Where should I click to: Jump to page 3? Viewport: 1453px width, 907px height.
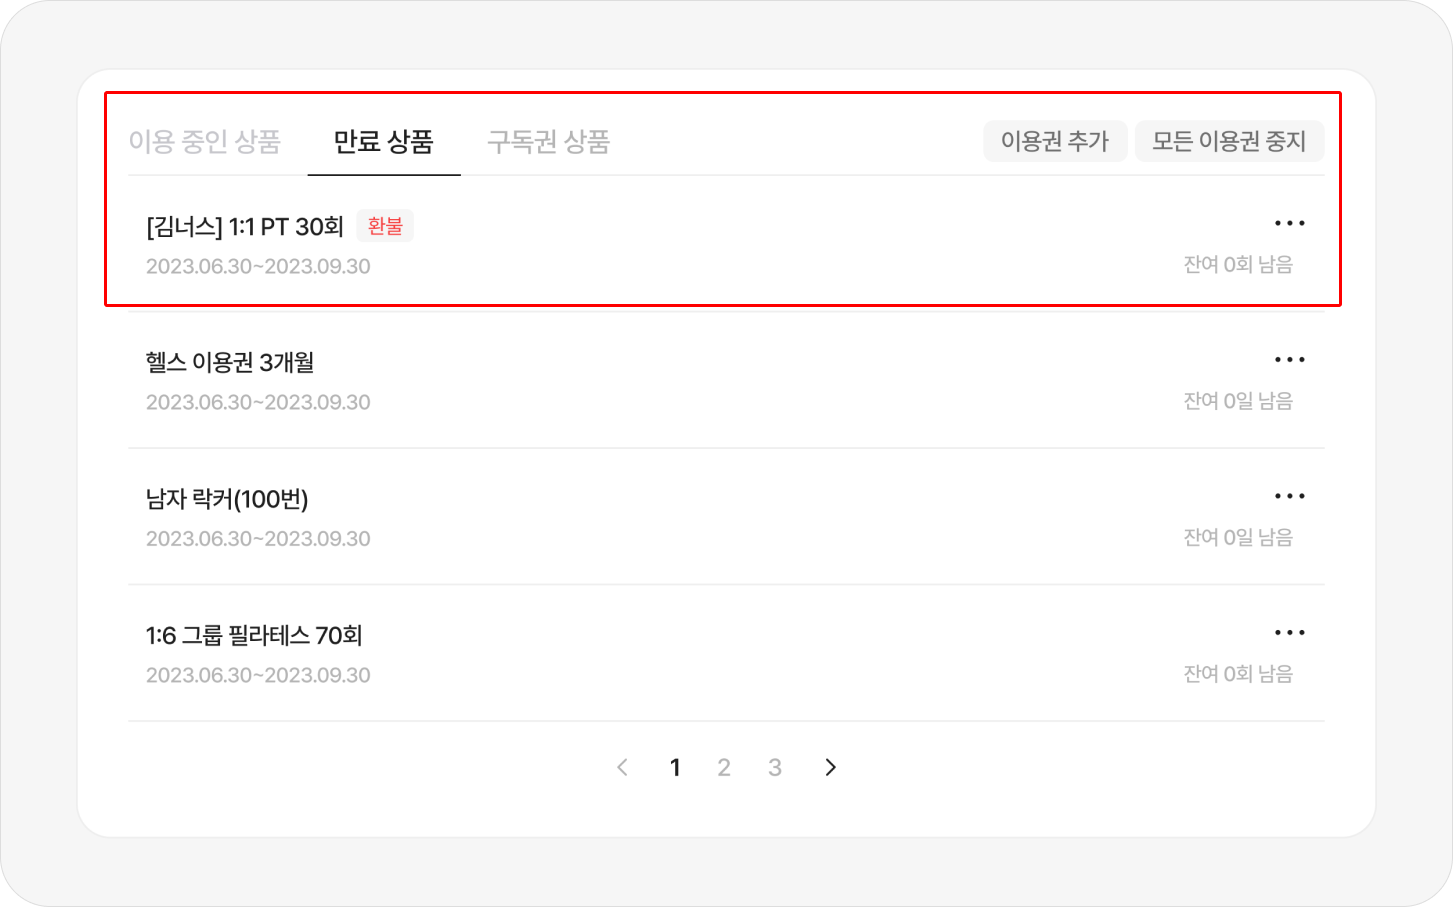[774, 767]
